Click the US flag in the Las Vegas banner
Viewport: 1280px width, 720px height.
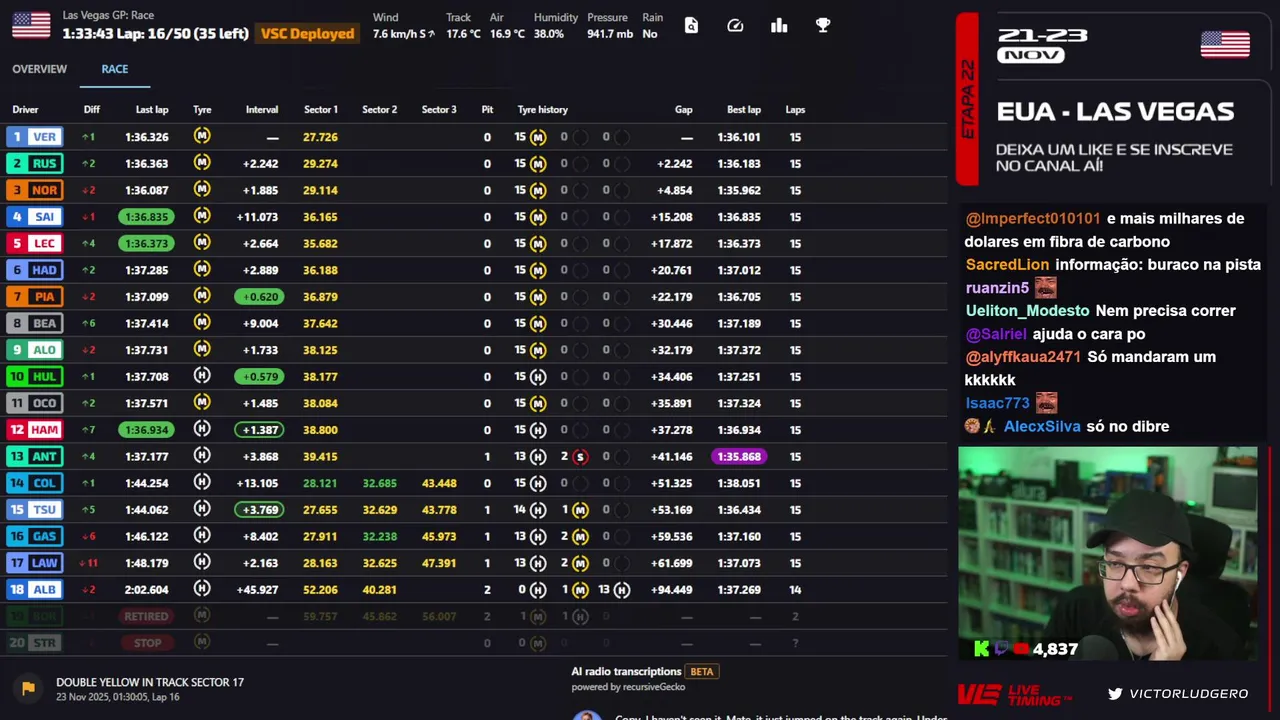[1225, 45]
